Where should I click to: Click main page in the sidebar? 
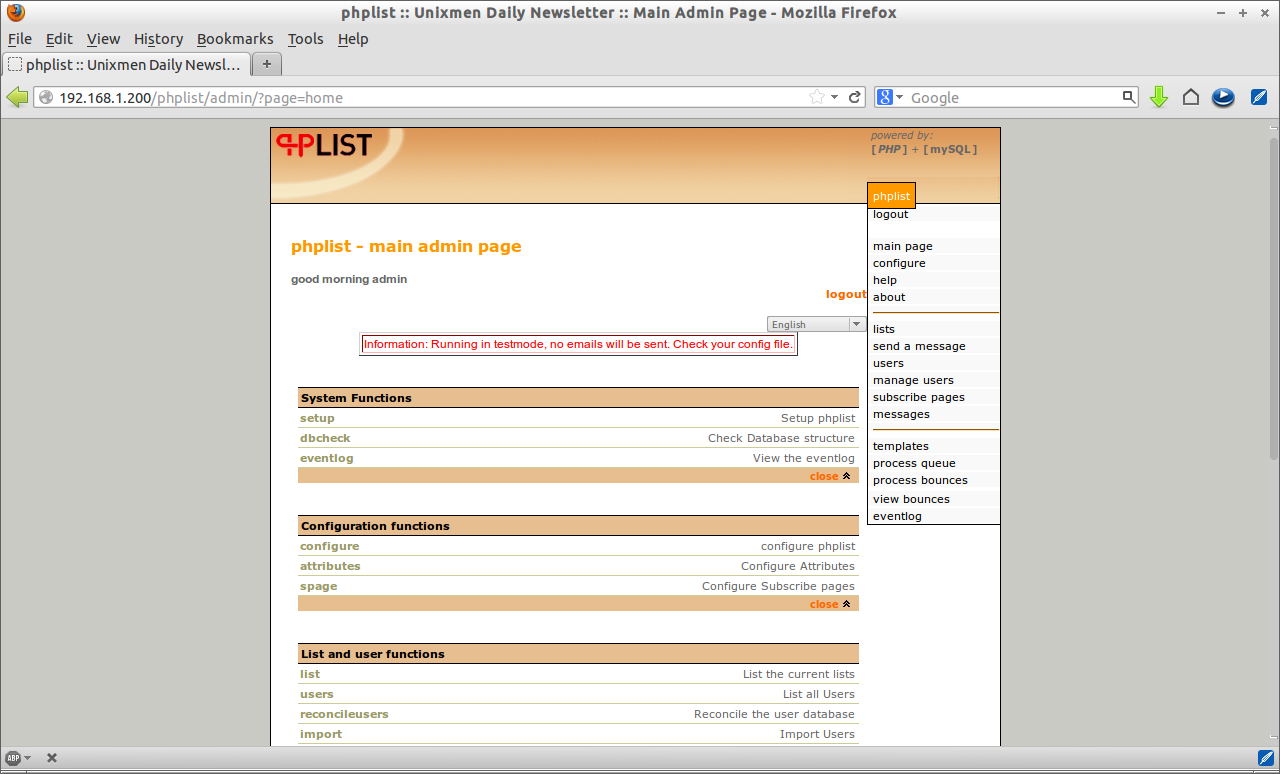point(902,246)
